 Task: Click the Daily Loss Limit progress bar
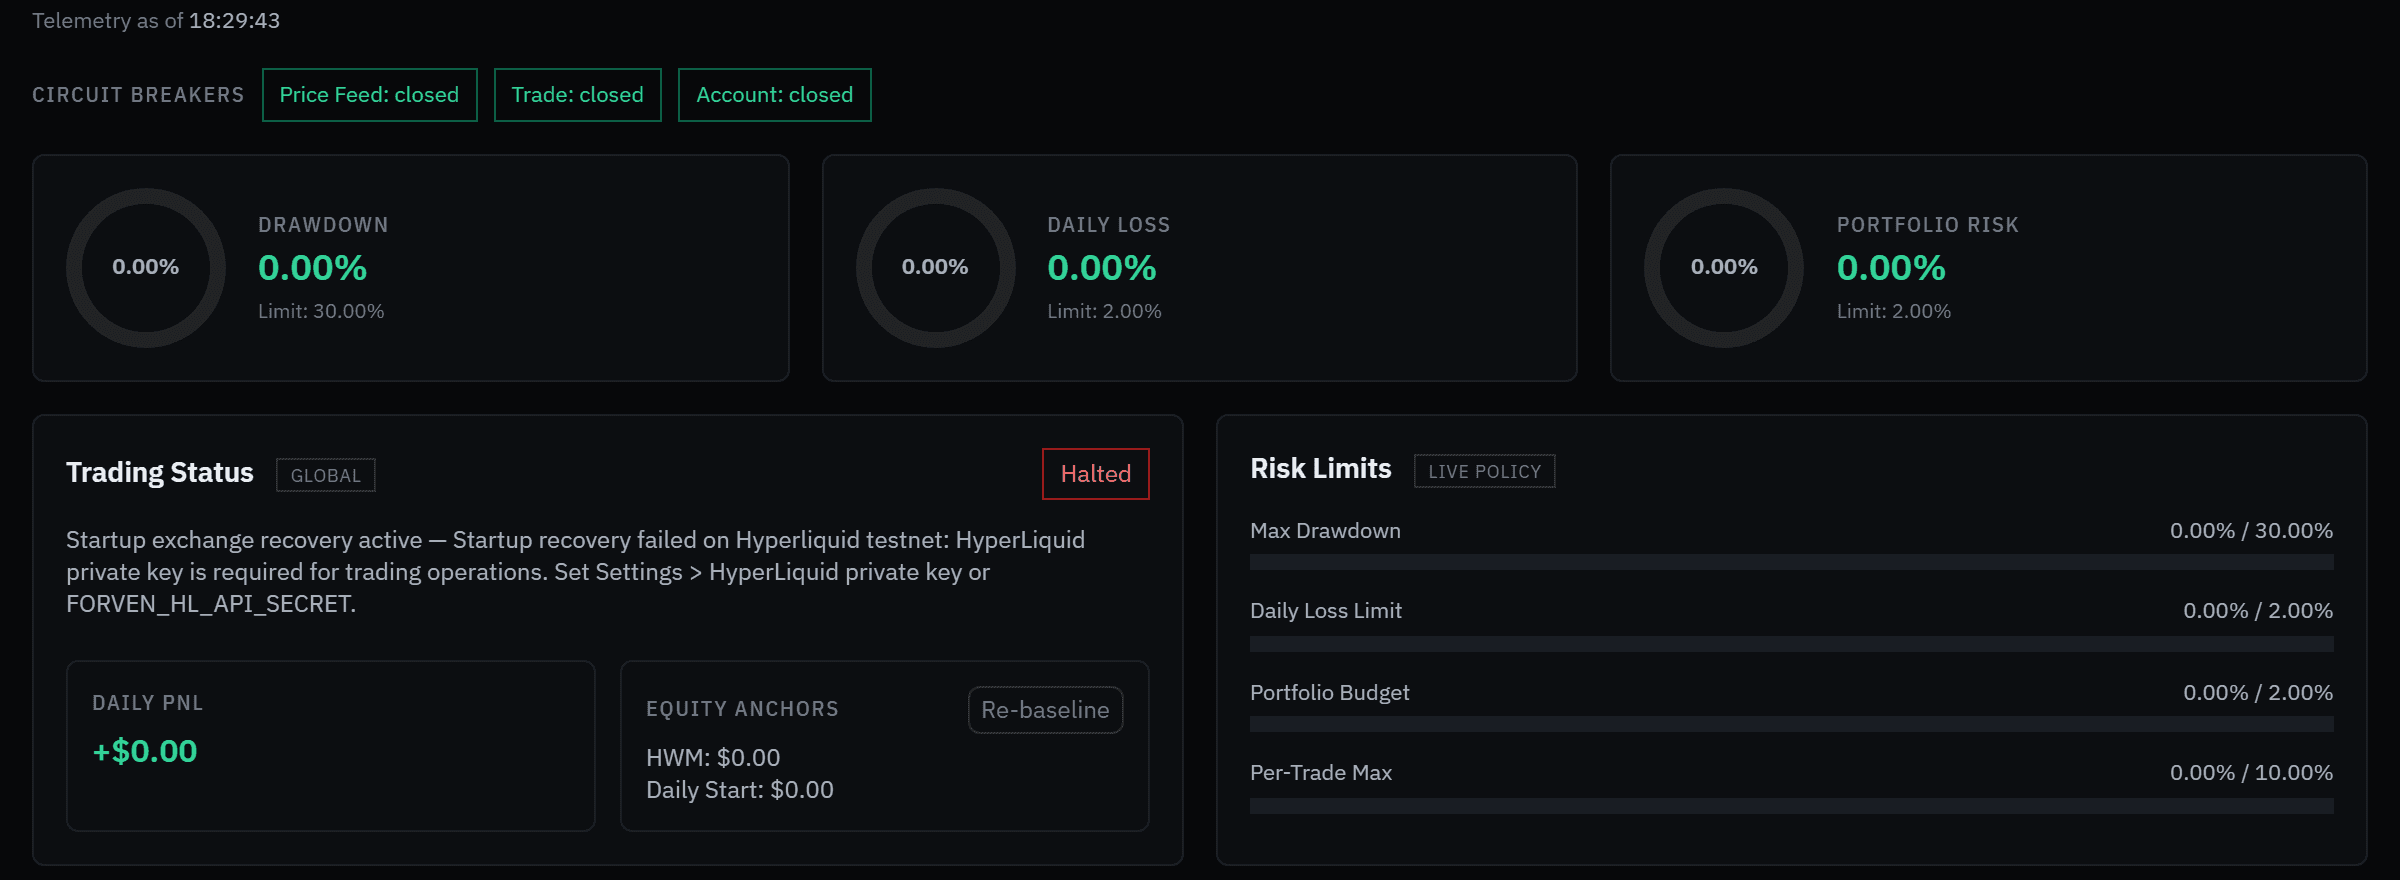click(1791, 644)
